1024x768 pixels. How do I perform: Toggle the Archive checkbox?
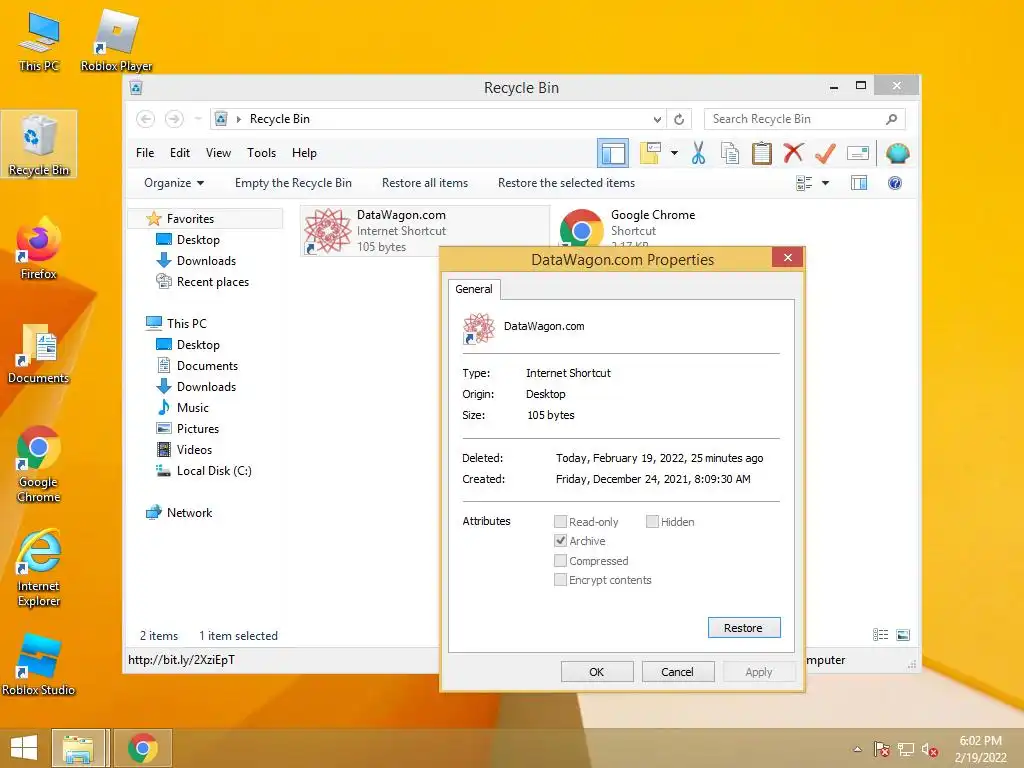[560, 541]
